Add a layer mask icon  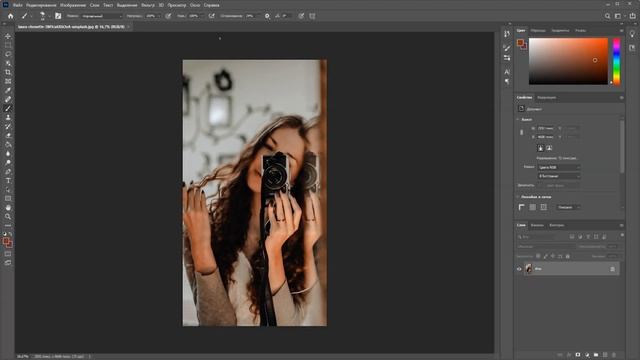[578, 355]
